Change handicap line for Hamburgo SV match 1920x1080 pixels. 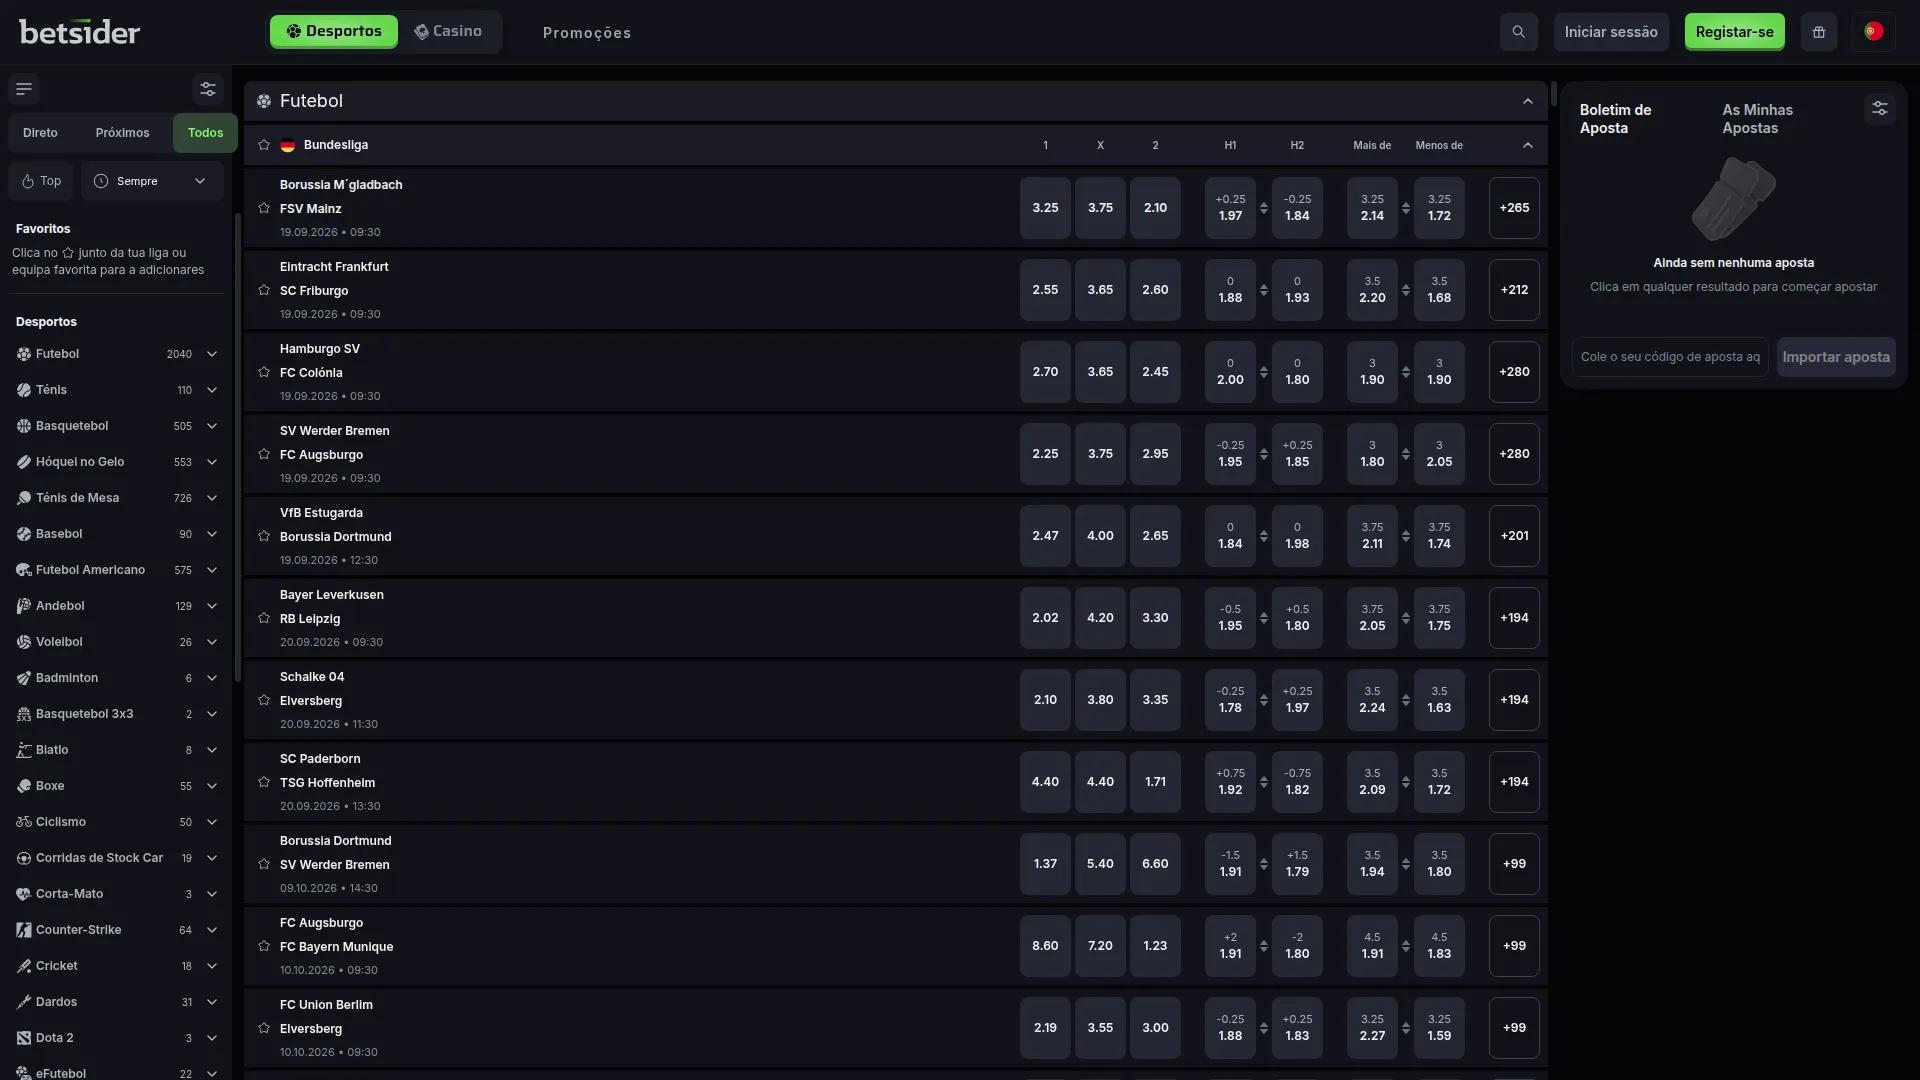1264,372
